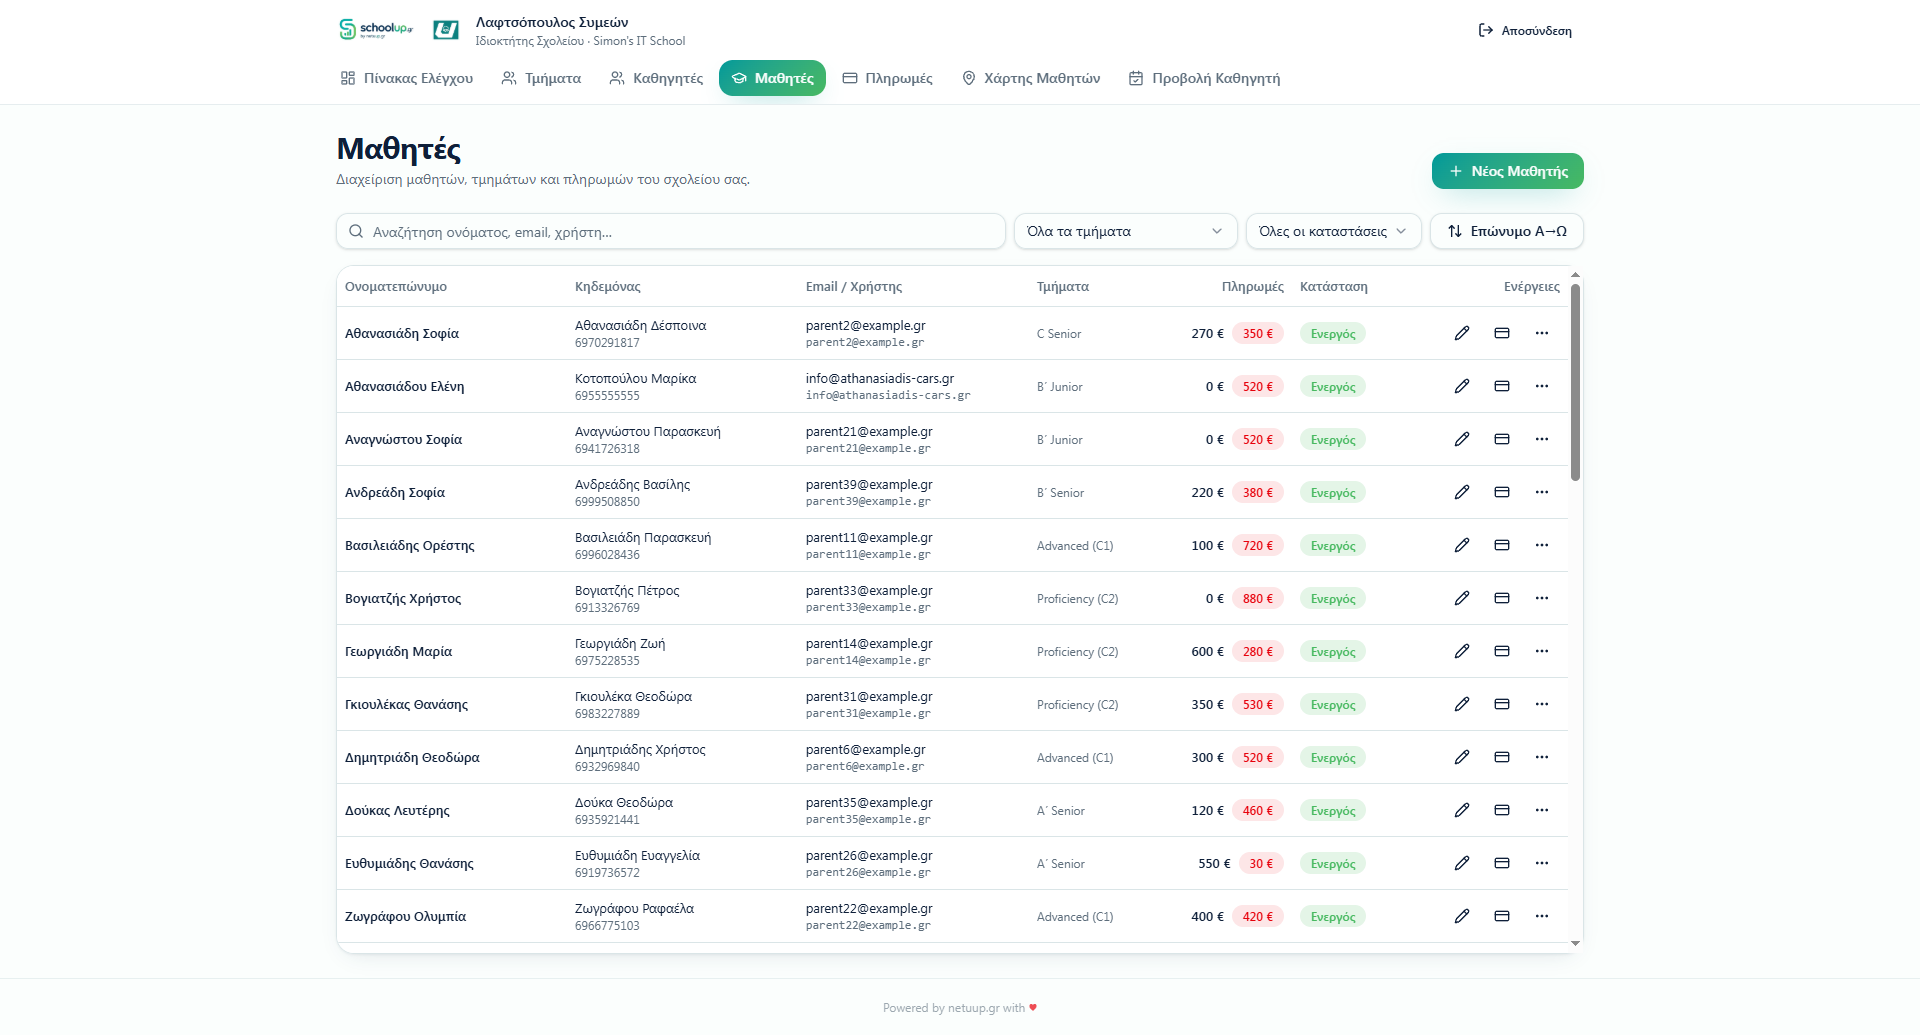Switch to Καθηγητές tab
The image size is (1920, 1035).
click(656, 78)
